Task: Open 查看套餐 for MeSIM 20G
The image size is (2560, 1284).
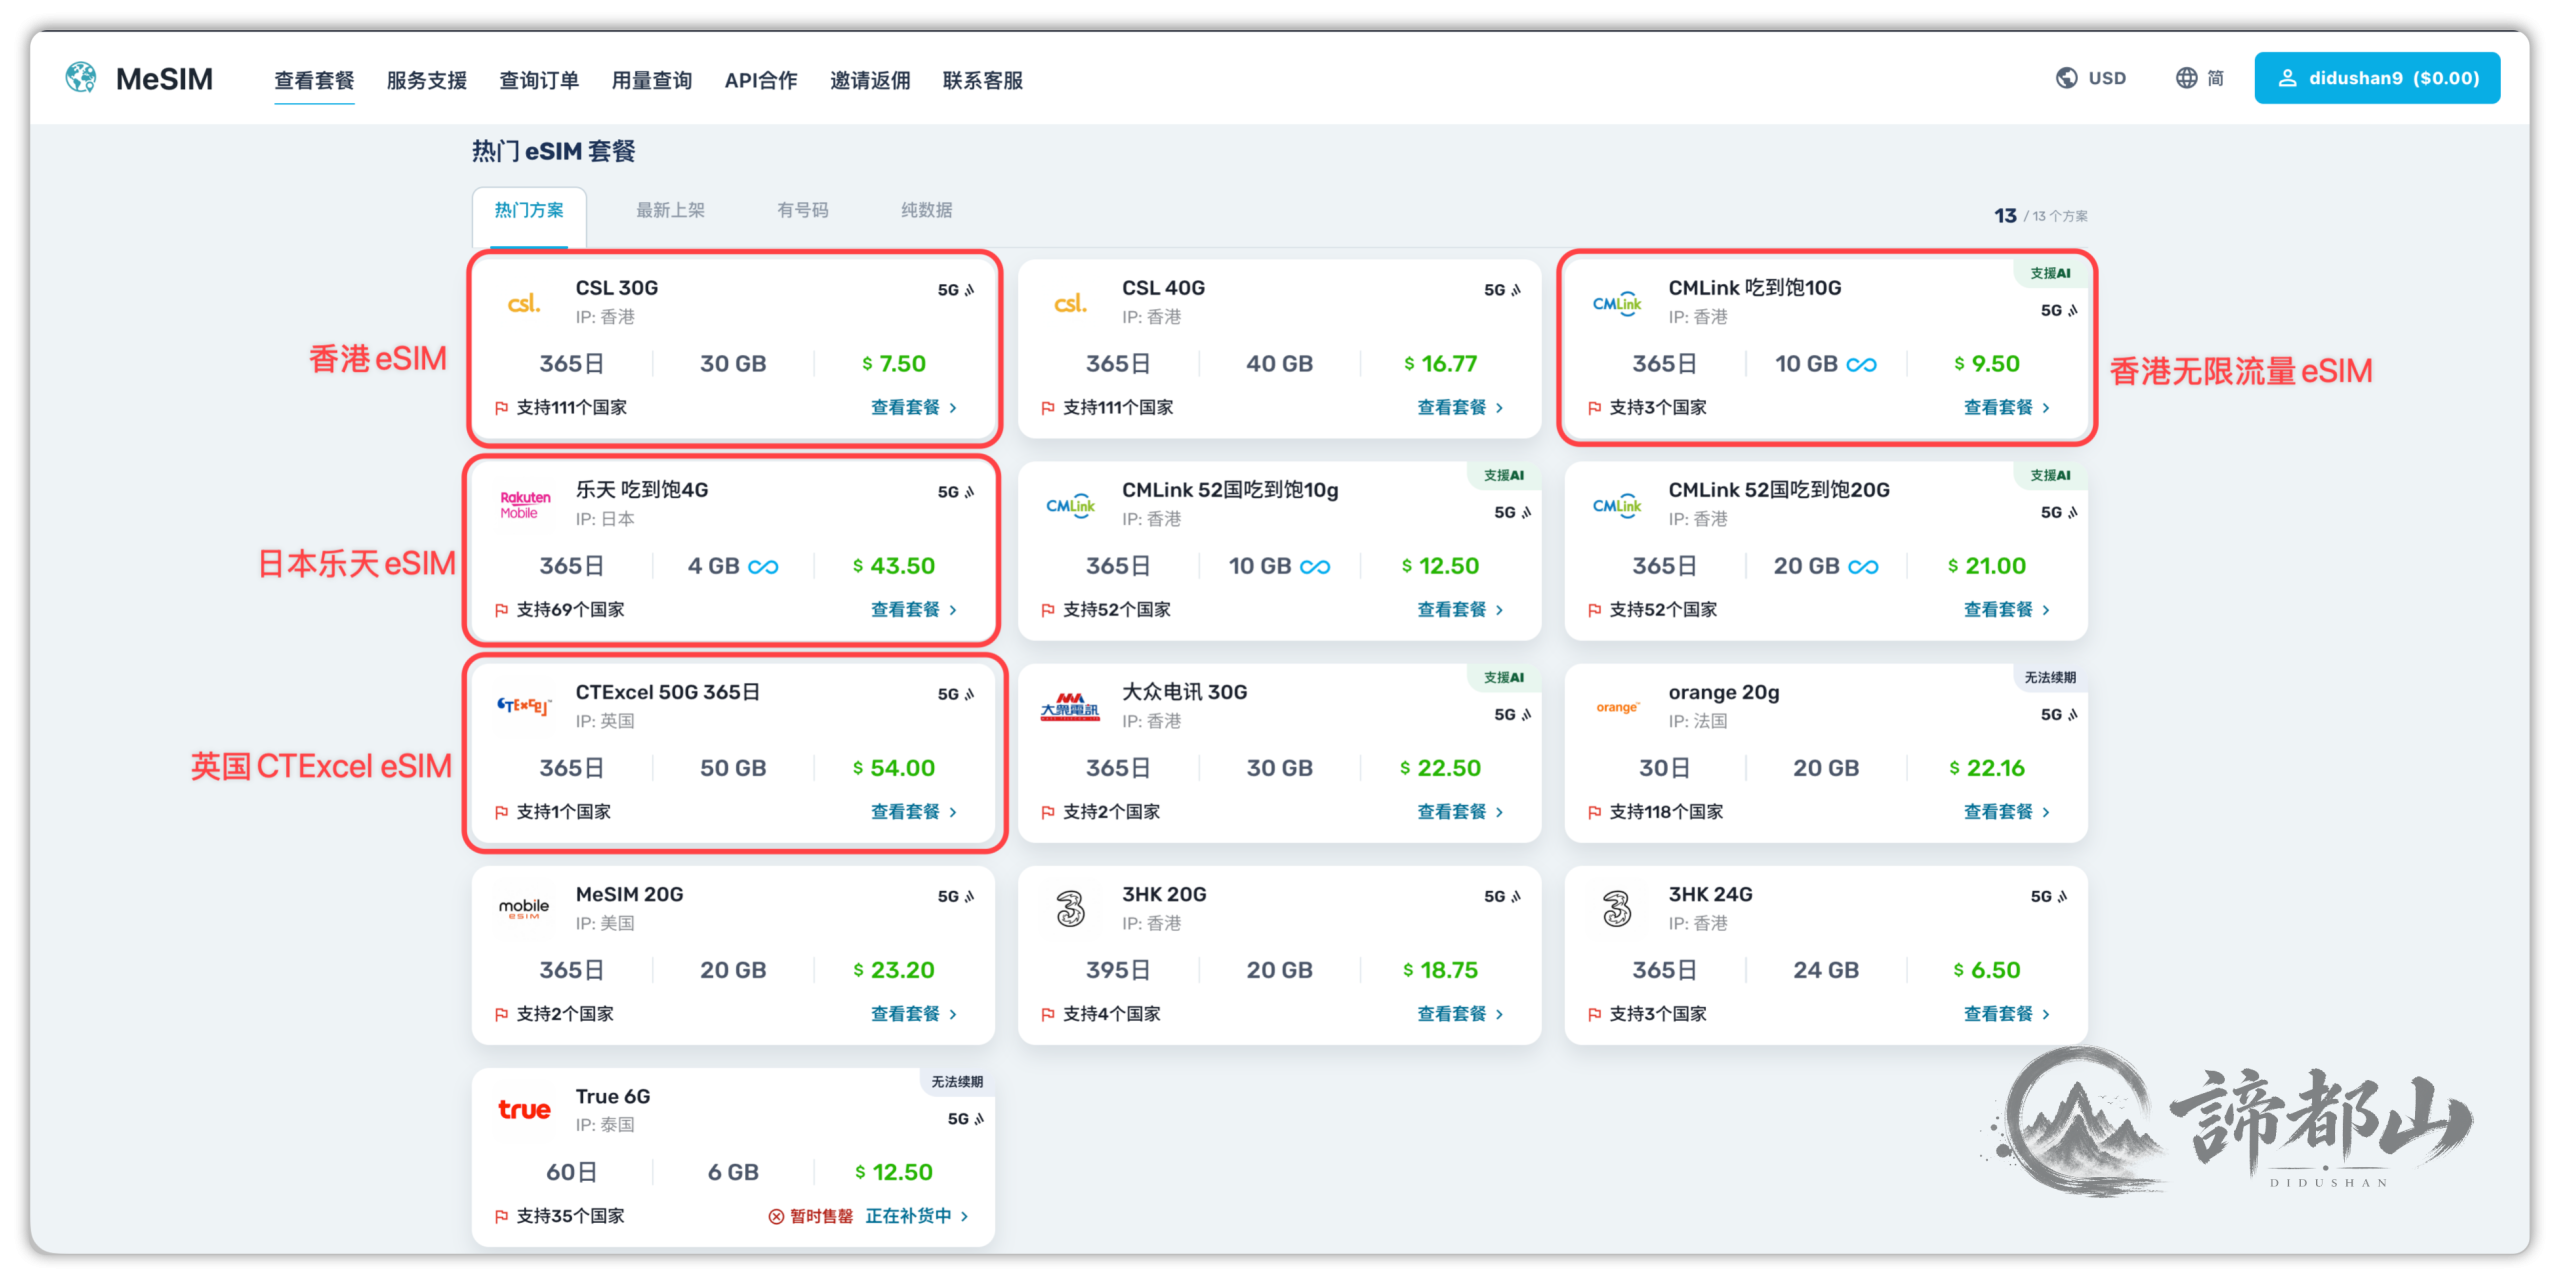Action: 914,1013
